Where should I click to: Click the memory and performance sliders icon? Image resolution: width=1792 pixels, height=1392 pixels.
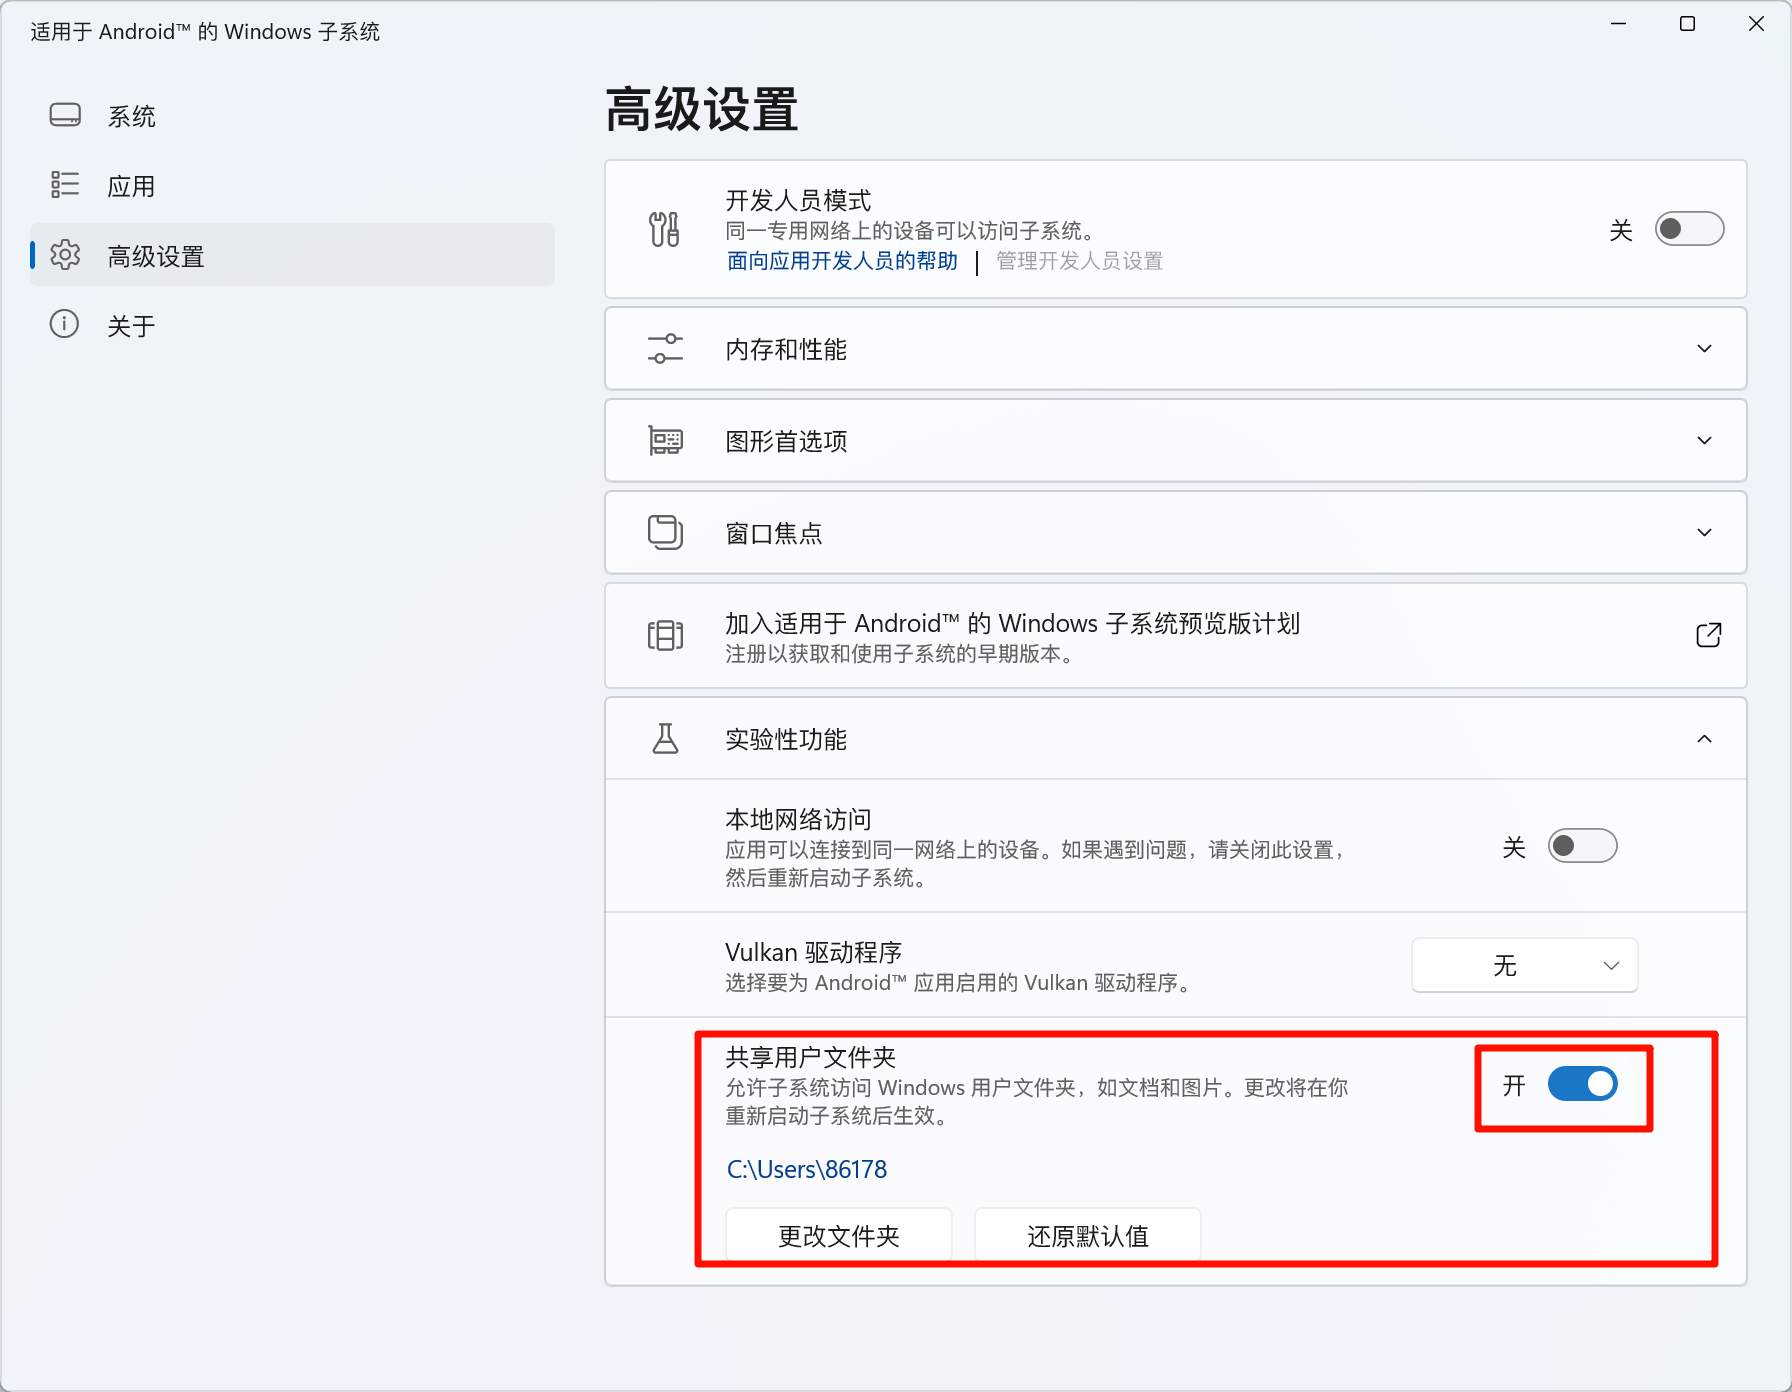665,349
